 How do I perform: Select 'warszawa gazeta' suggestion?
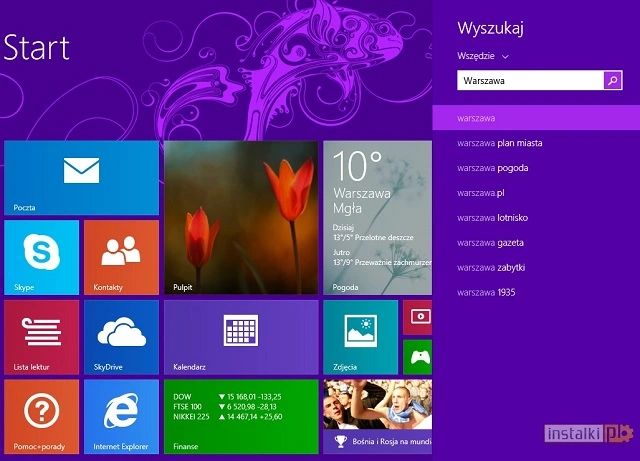536,243
